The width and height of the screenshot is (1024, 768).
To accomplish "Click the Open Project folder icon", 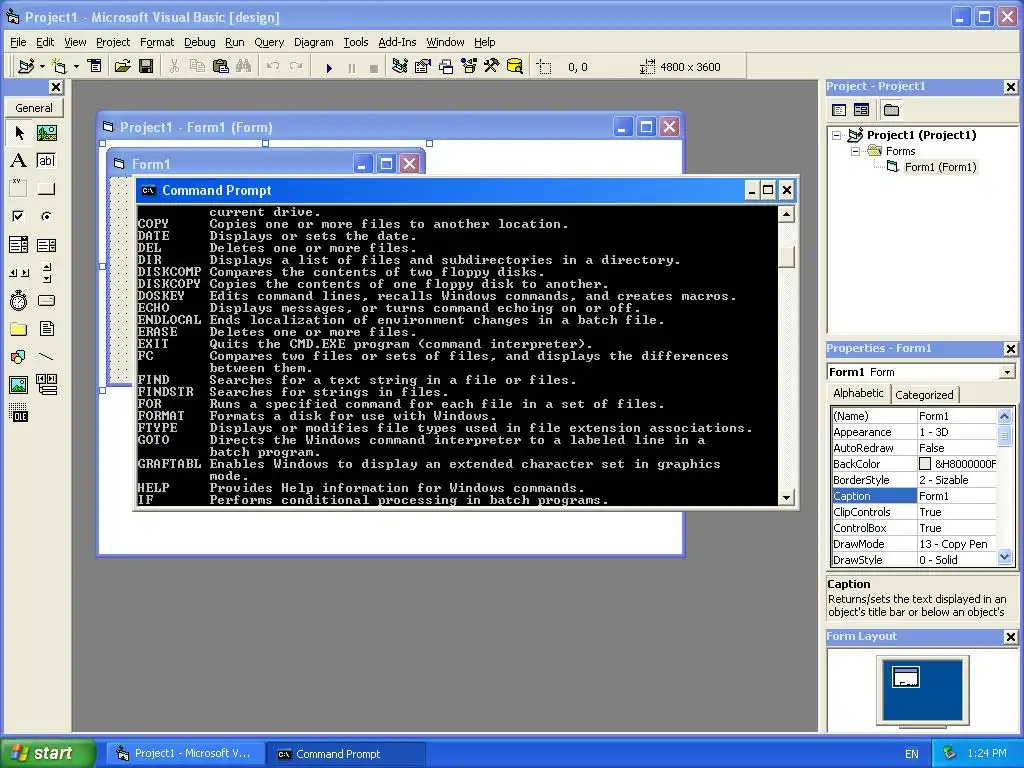I will (122, 67).
